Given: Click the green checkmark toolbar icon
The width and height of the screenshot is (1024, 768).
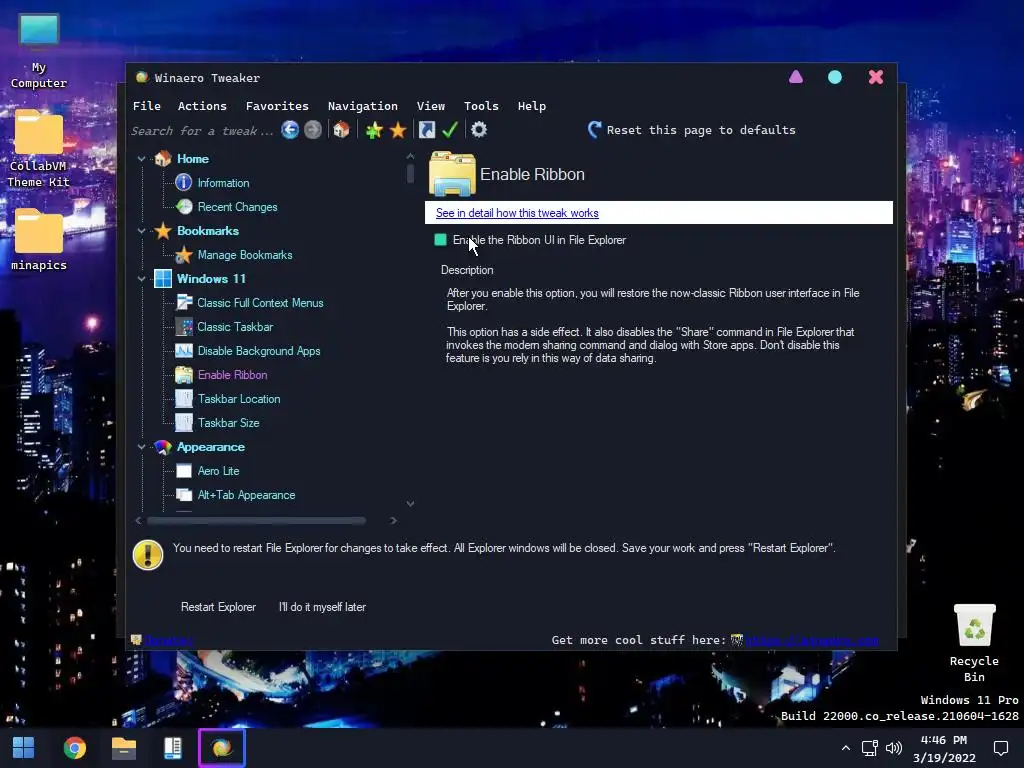Looking at the screenshot, I should tap(450, 130).
